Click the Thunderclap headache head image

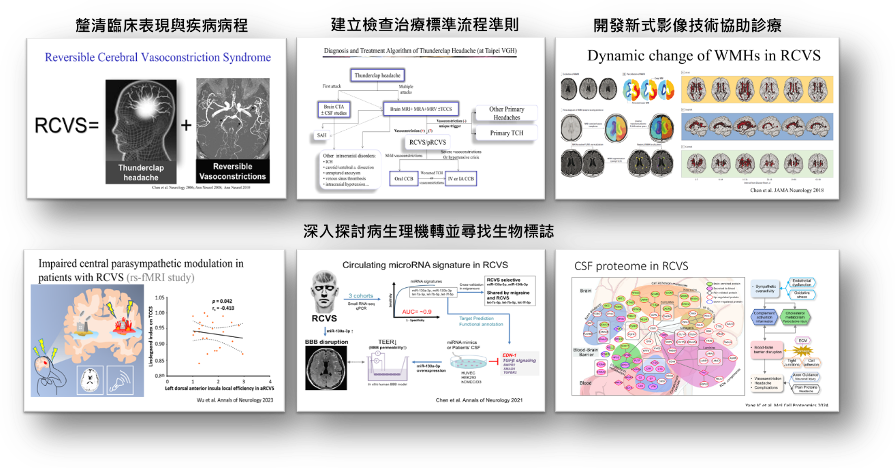click(x=141, y=131)
